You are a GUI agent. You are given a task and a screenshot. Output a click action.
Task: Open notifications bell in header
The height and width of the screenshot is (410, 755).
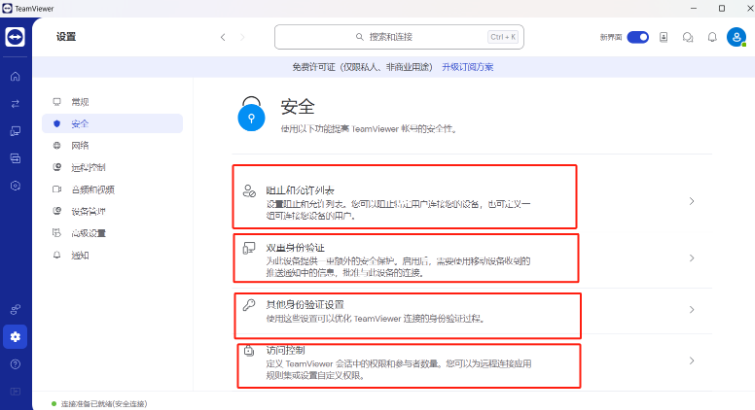712,37
